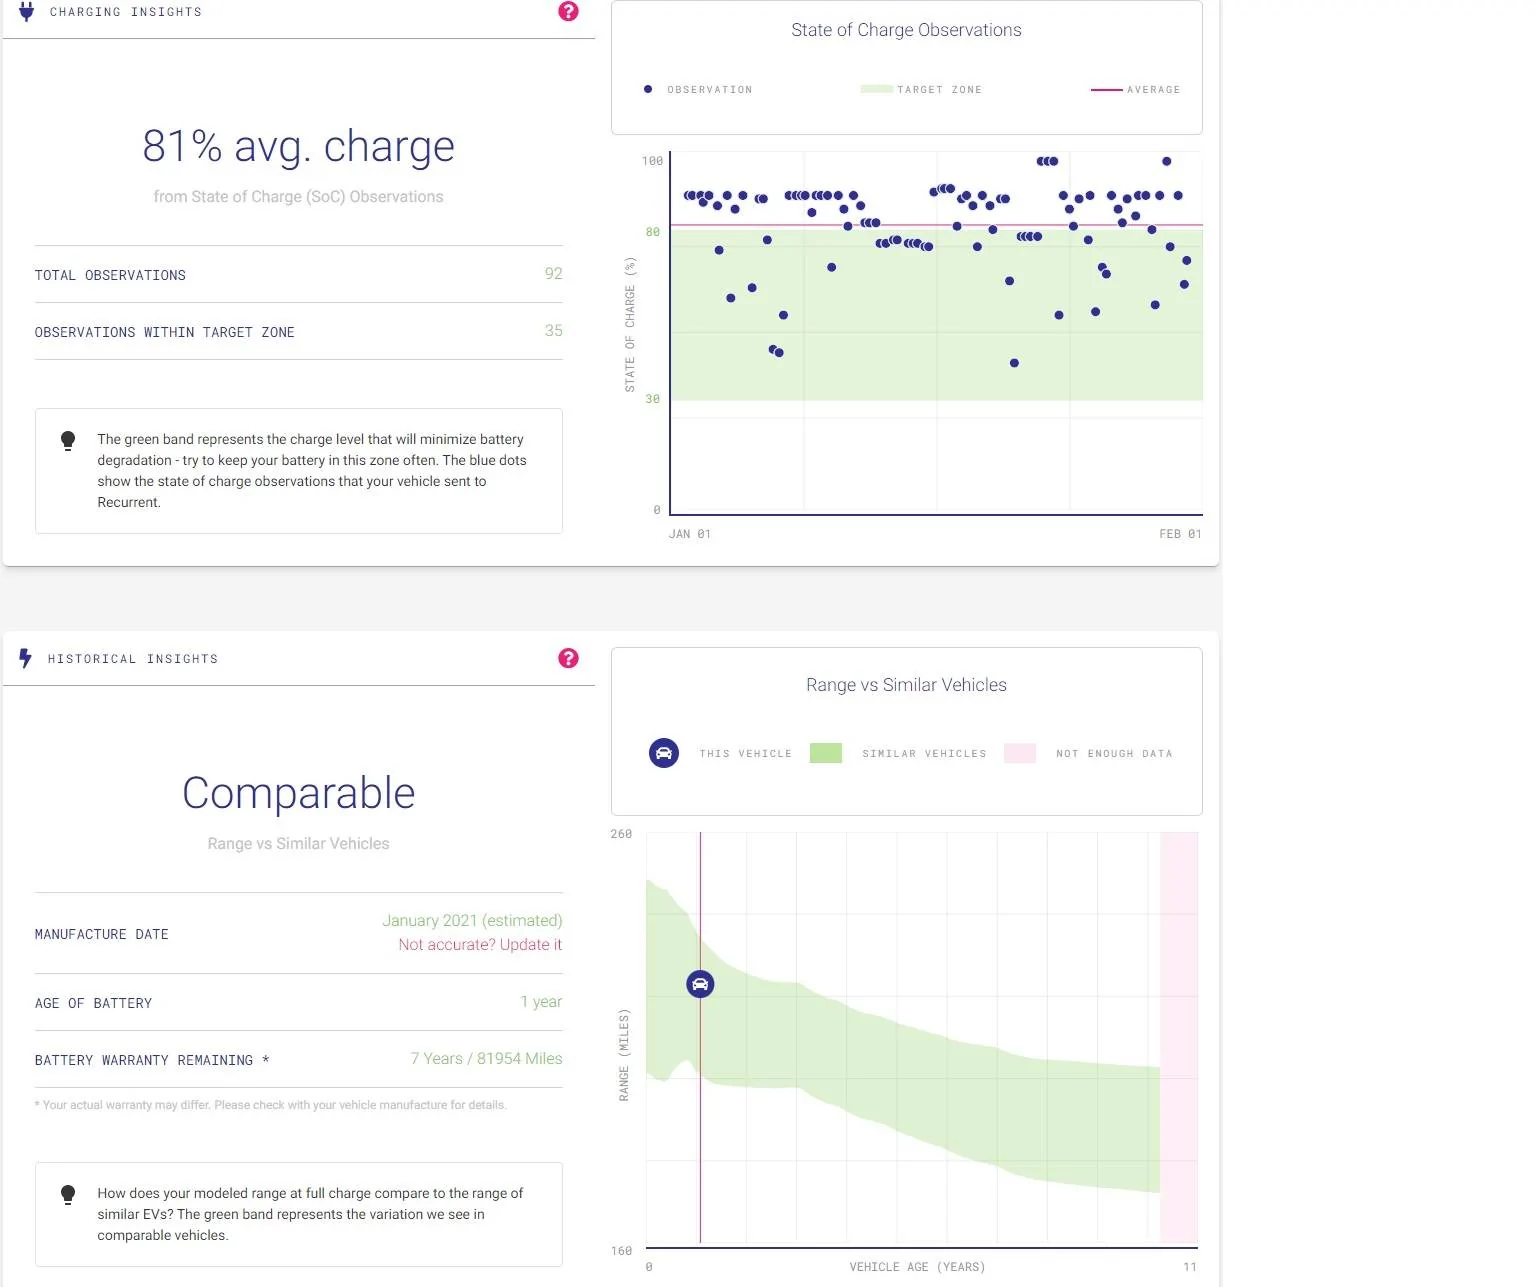Click the 100% observation dot near Feb 01
This screenshot has width=1536, height=1287.
point(1166,161)
